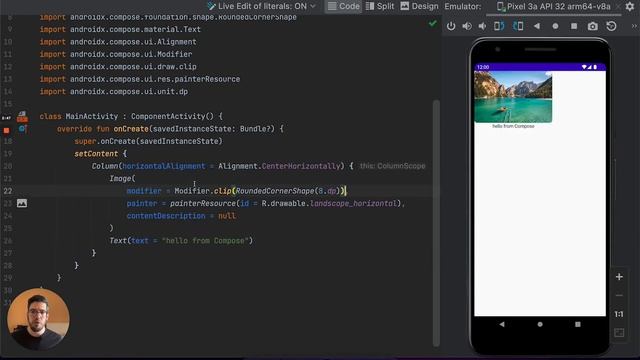640x360 pixels.
Task: Open emulator settings gear
Action: tap(630, 6)
